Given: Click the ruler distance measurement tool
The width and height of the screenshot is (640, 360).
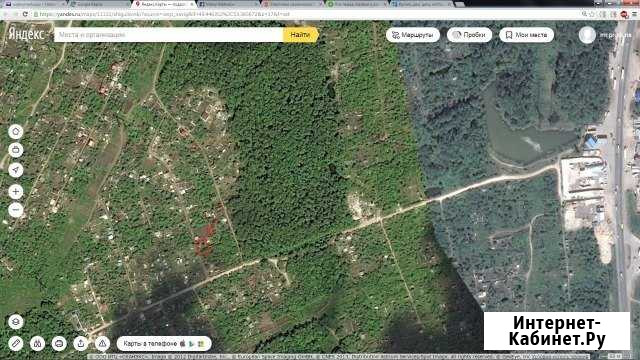Looking at the screenshot, I should tap(16, 344).
